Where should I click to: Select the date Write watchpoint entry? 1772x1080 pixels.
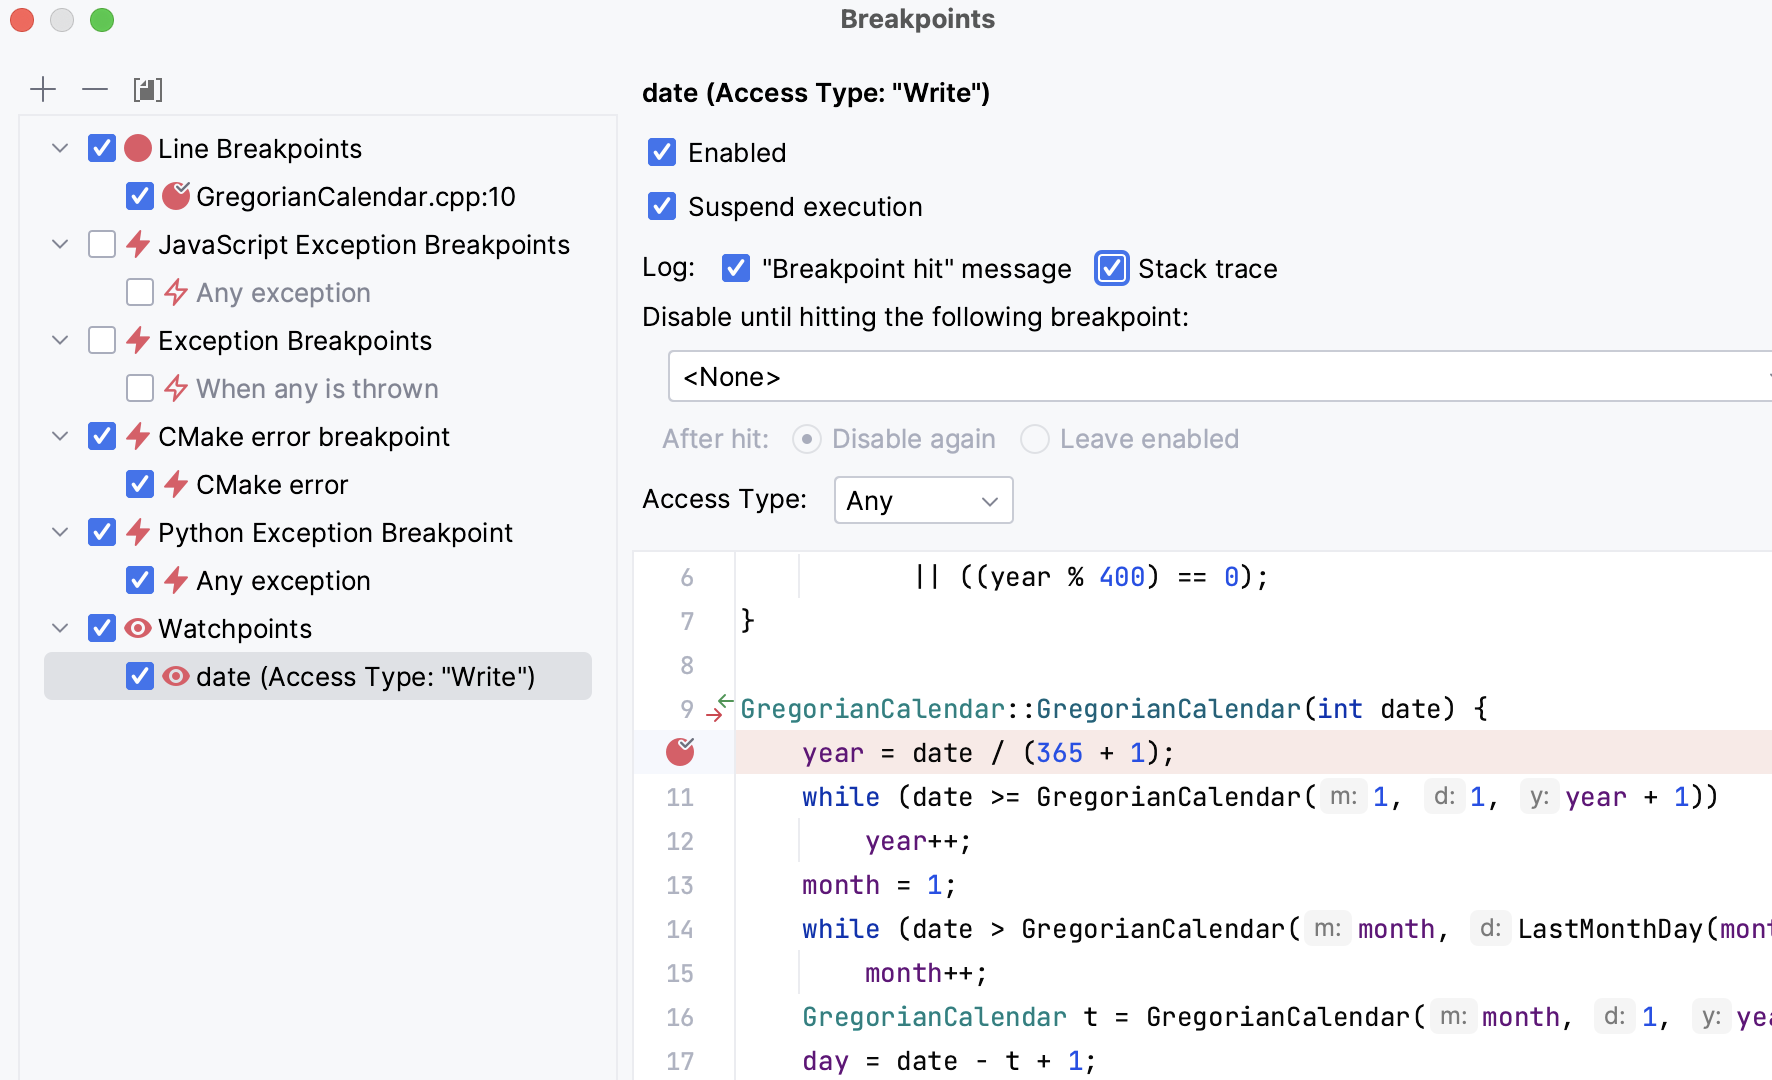[x=365, y=677]
